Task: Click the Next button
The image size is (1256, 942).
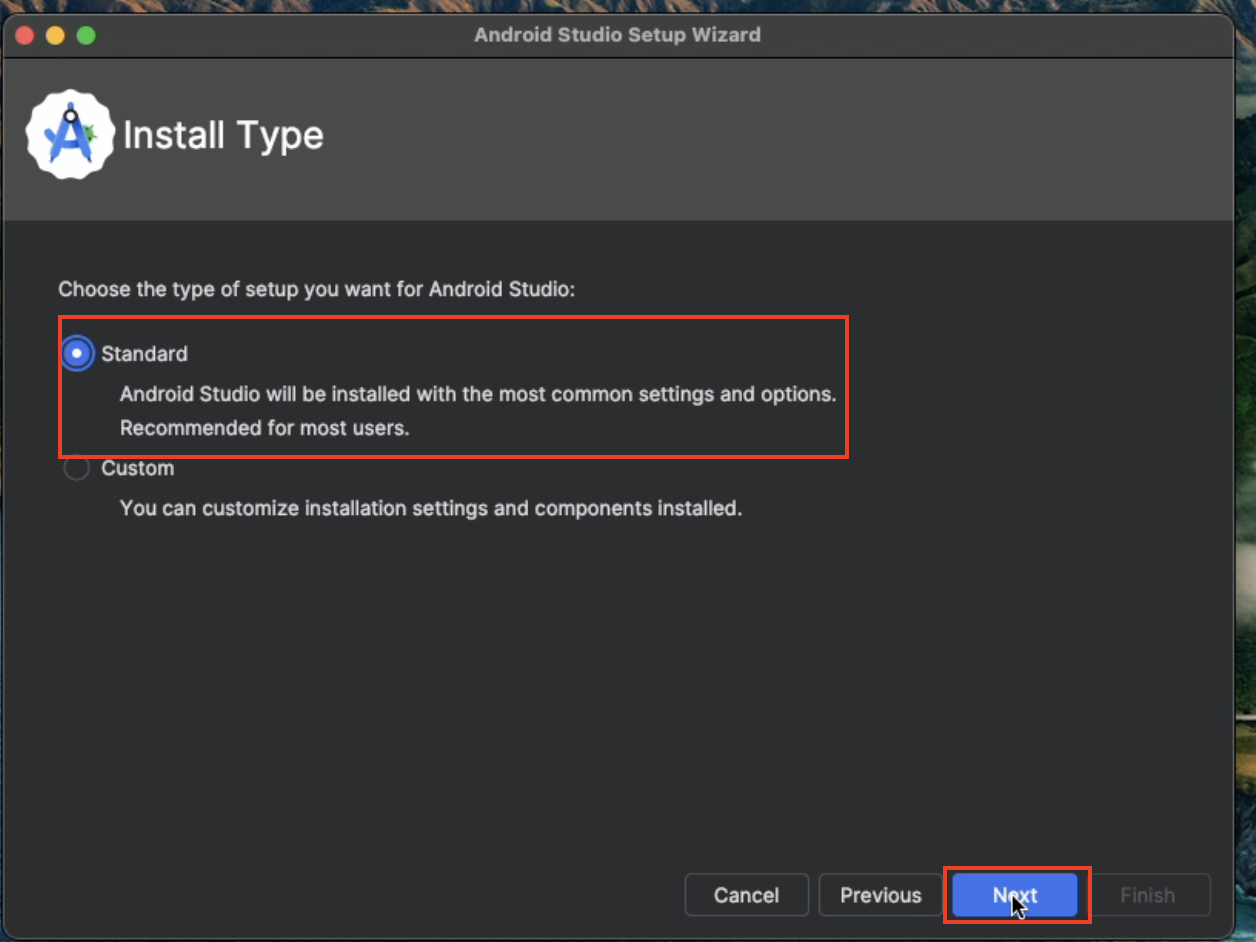Action: tap(1014, 895)
